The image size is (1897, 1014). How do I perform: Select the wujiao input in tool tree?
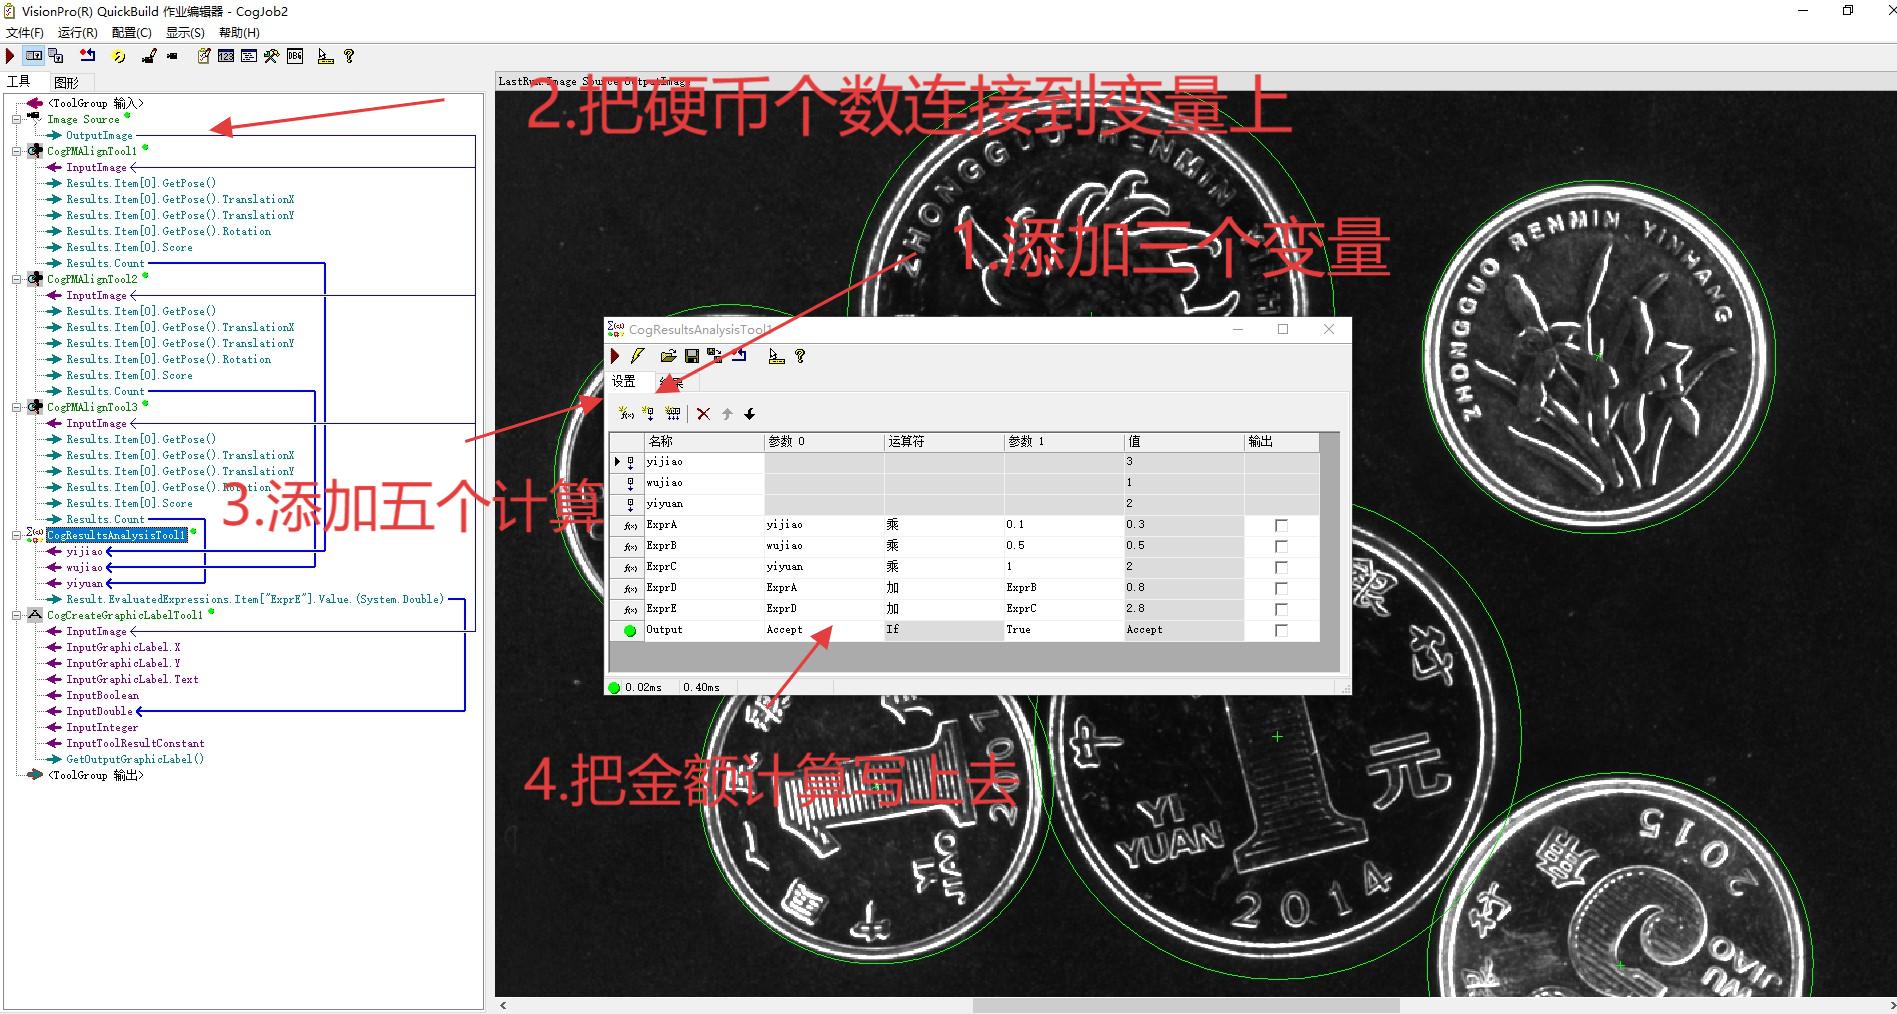(84, 567)
